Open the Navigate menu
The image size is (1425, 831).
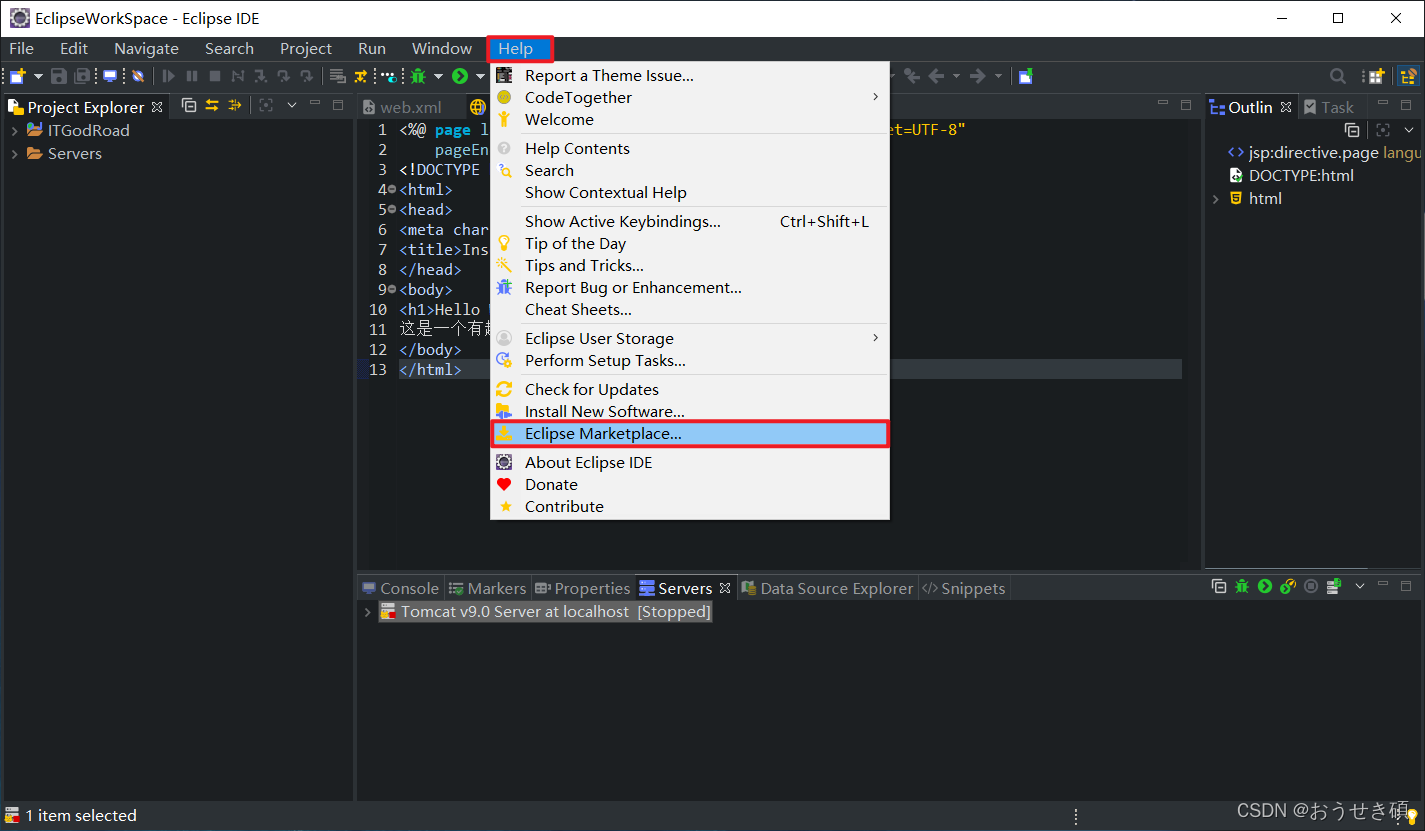pyautogui.click(x=146, y=49)
